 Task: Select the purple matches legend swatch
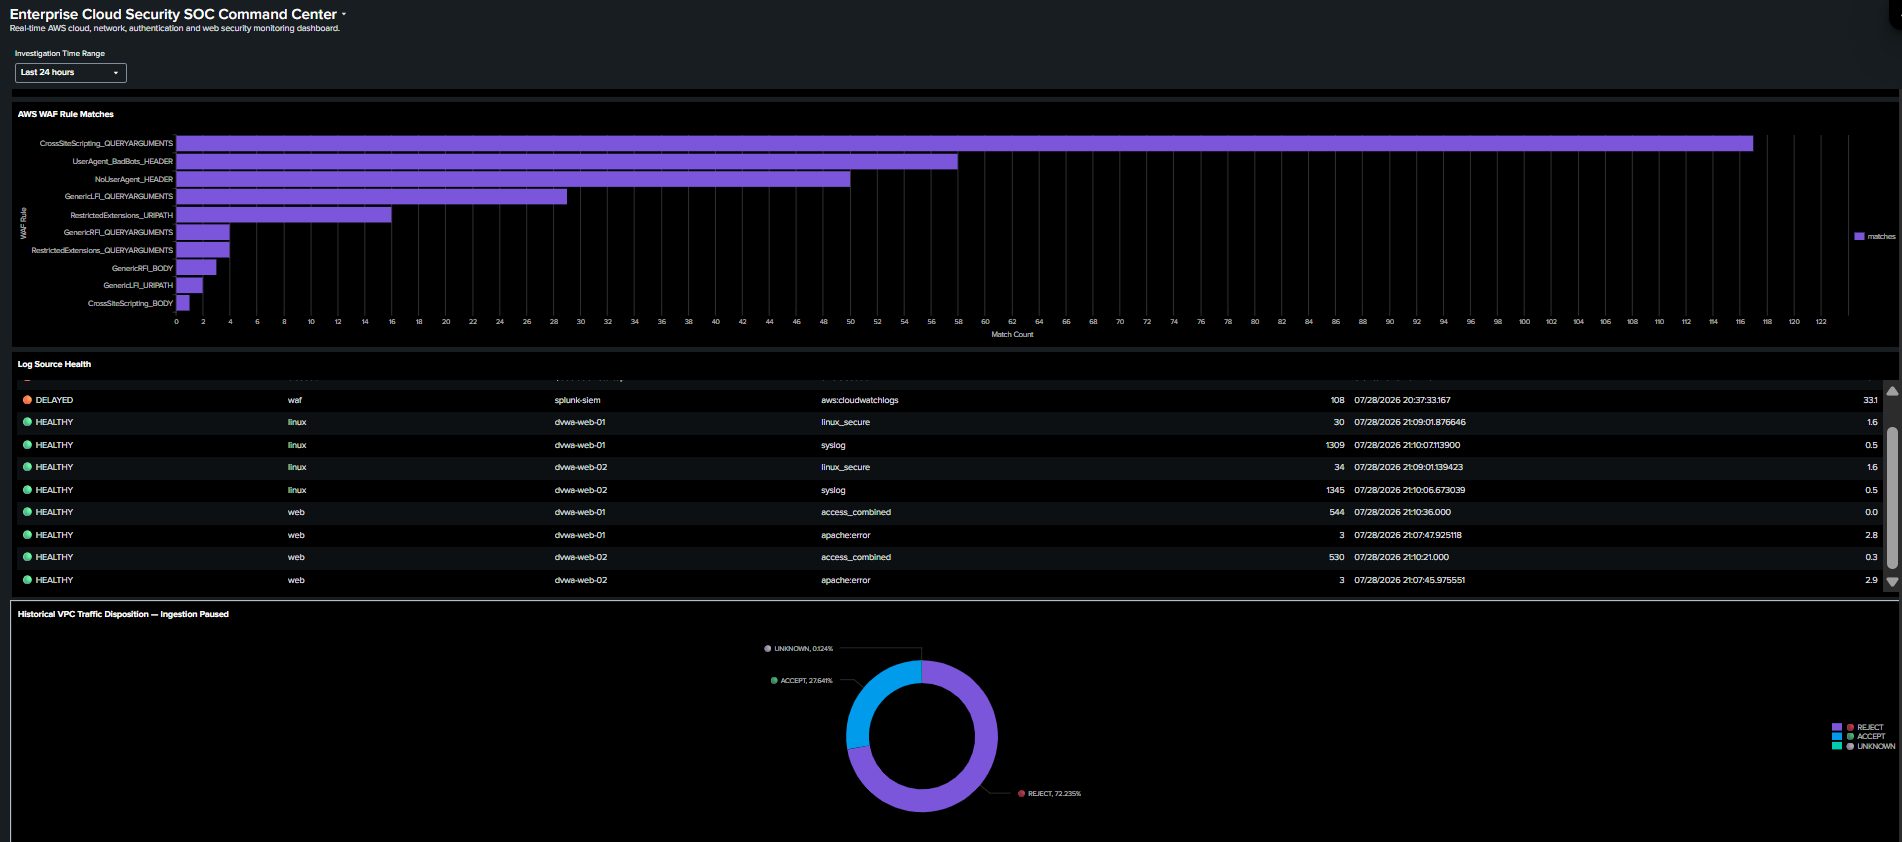click(1859, 237)
